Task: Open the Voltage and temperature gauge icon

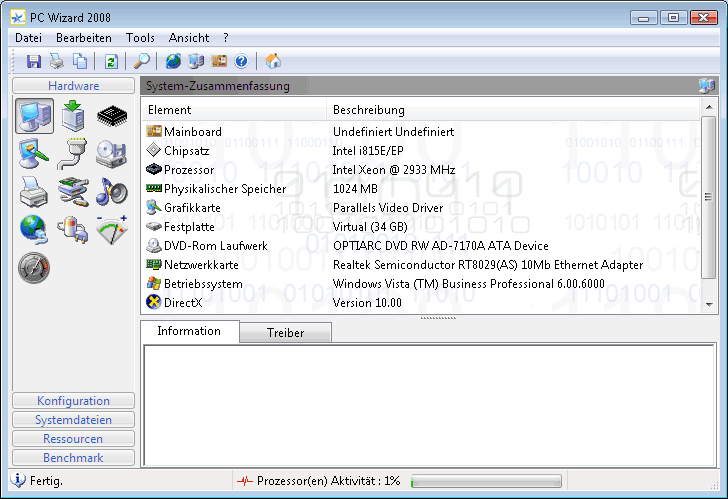Action: (112, 229)
